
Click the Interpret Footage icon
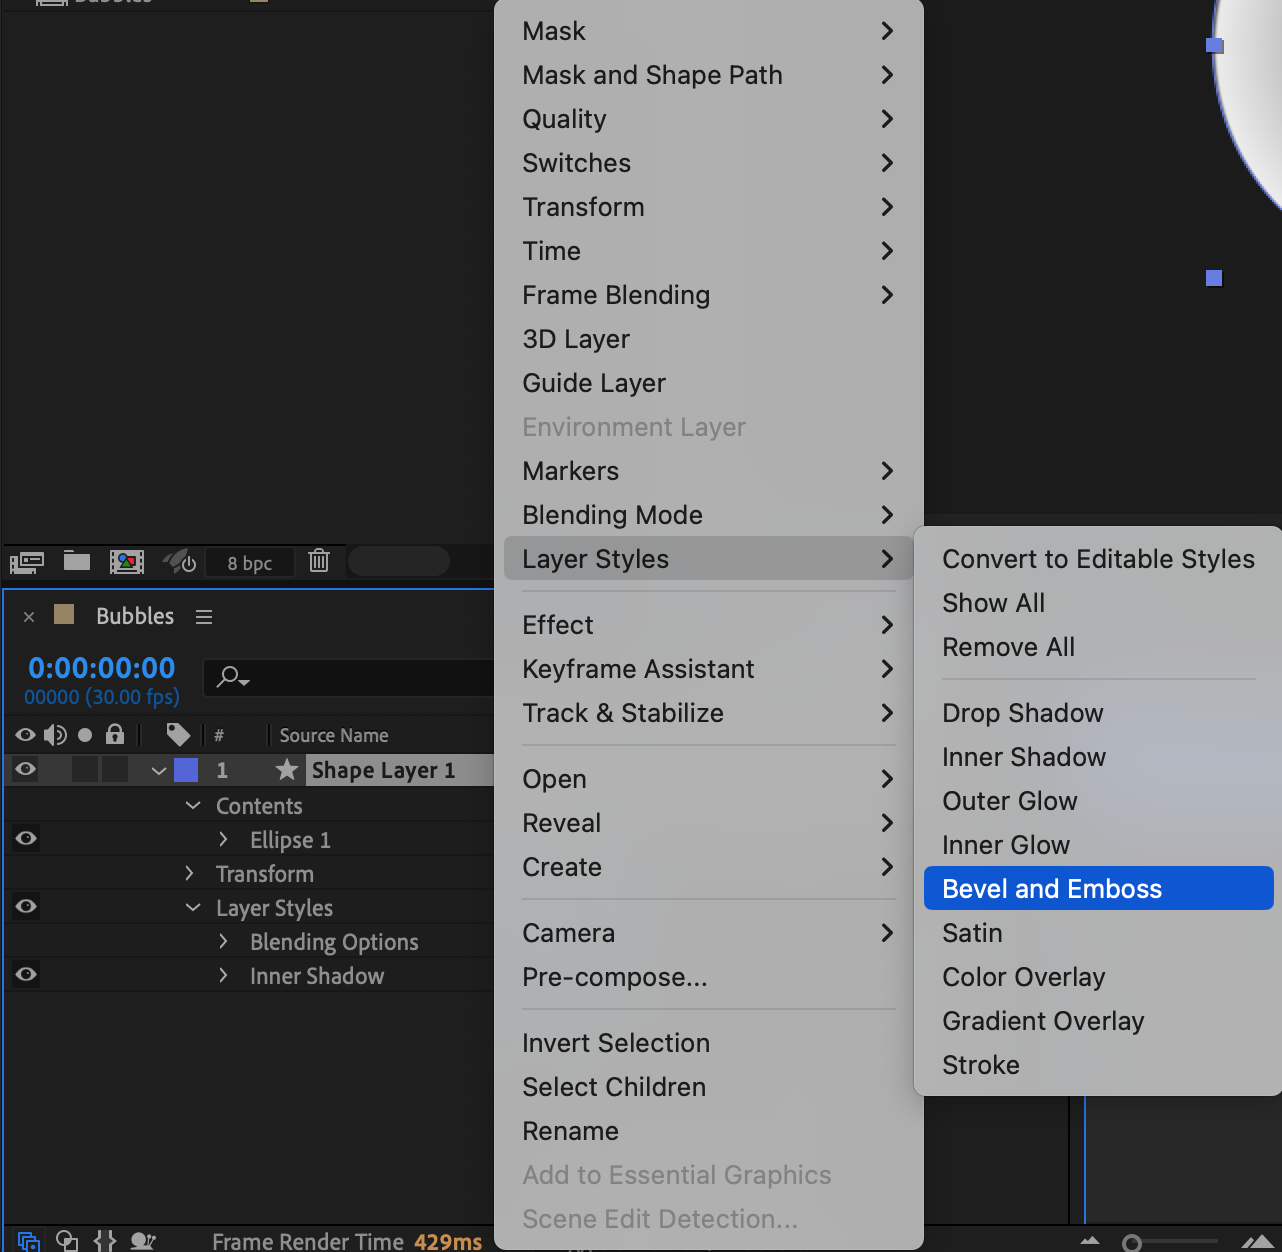click(x=27, y=562)
